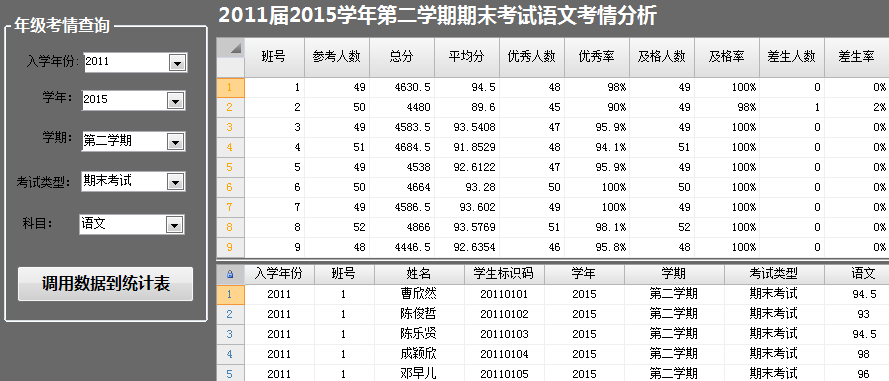This screenshot has width=889, height=381.
Task: Select the 优秀率 column header
Action: tap(596, 57)
